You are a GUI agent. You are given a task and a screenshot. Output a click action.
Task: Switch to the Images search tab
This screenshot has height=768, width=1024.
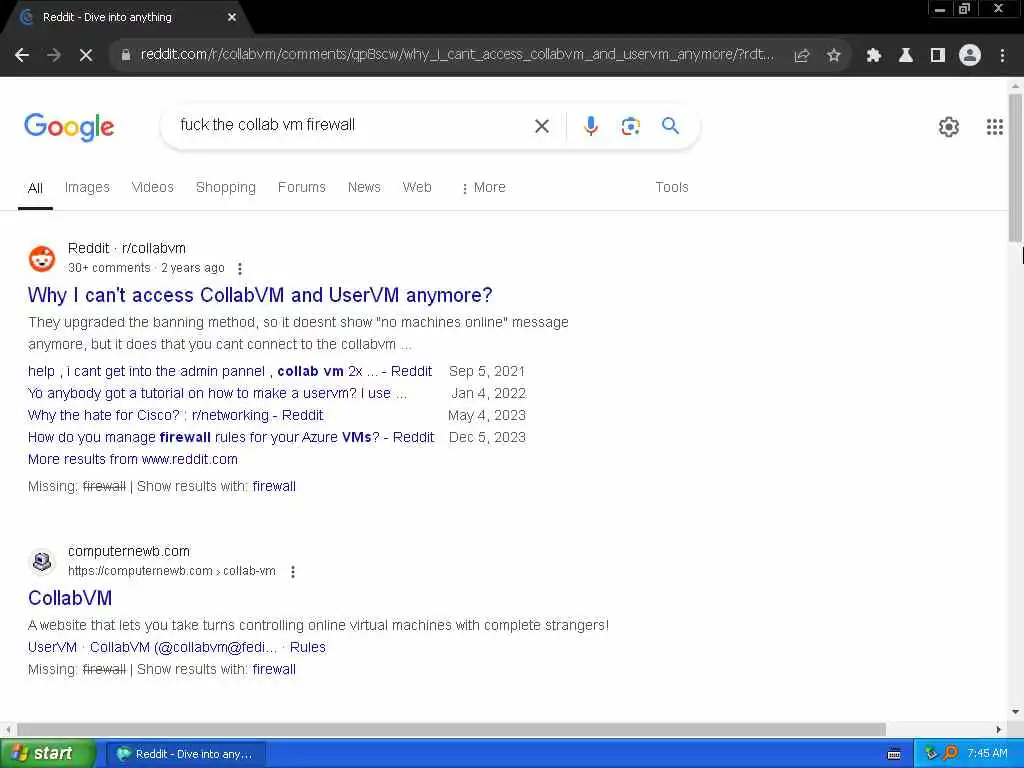point(87,187)
